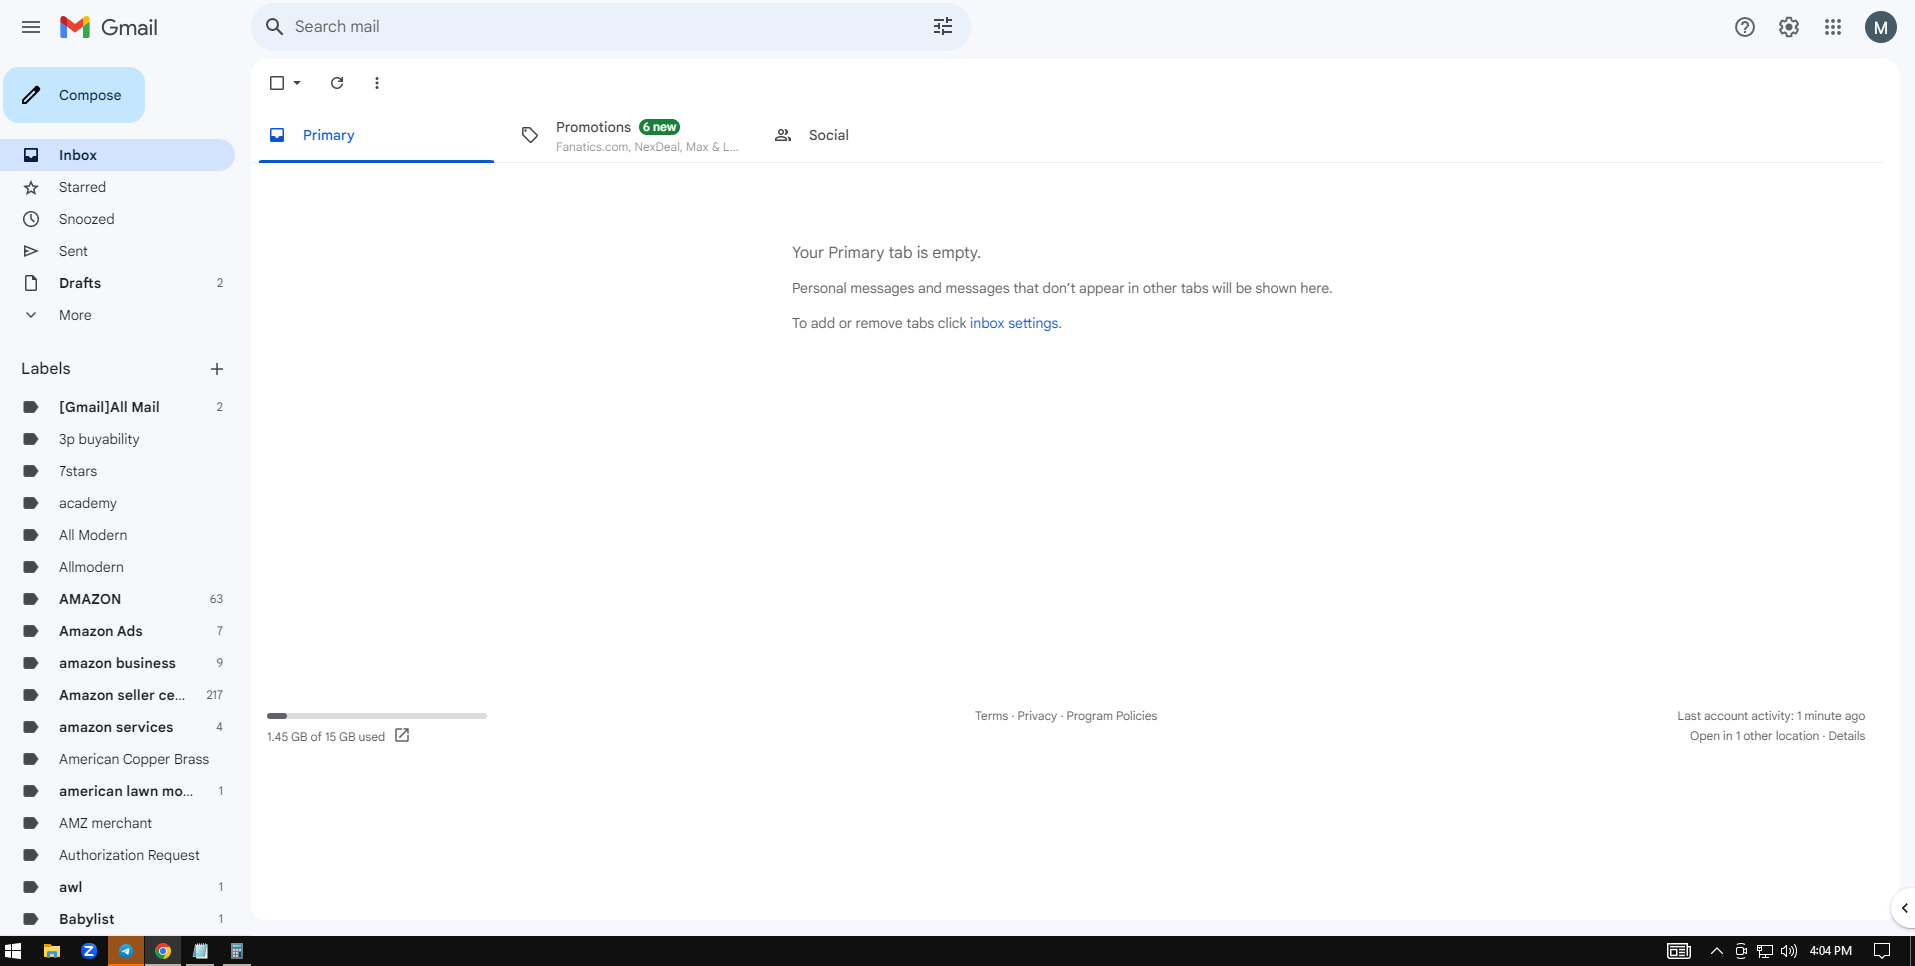Open the volume control in system tray

[1789, 951]
